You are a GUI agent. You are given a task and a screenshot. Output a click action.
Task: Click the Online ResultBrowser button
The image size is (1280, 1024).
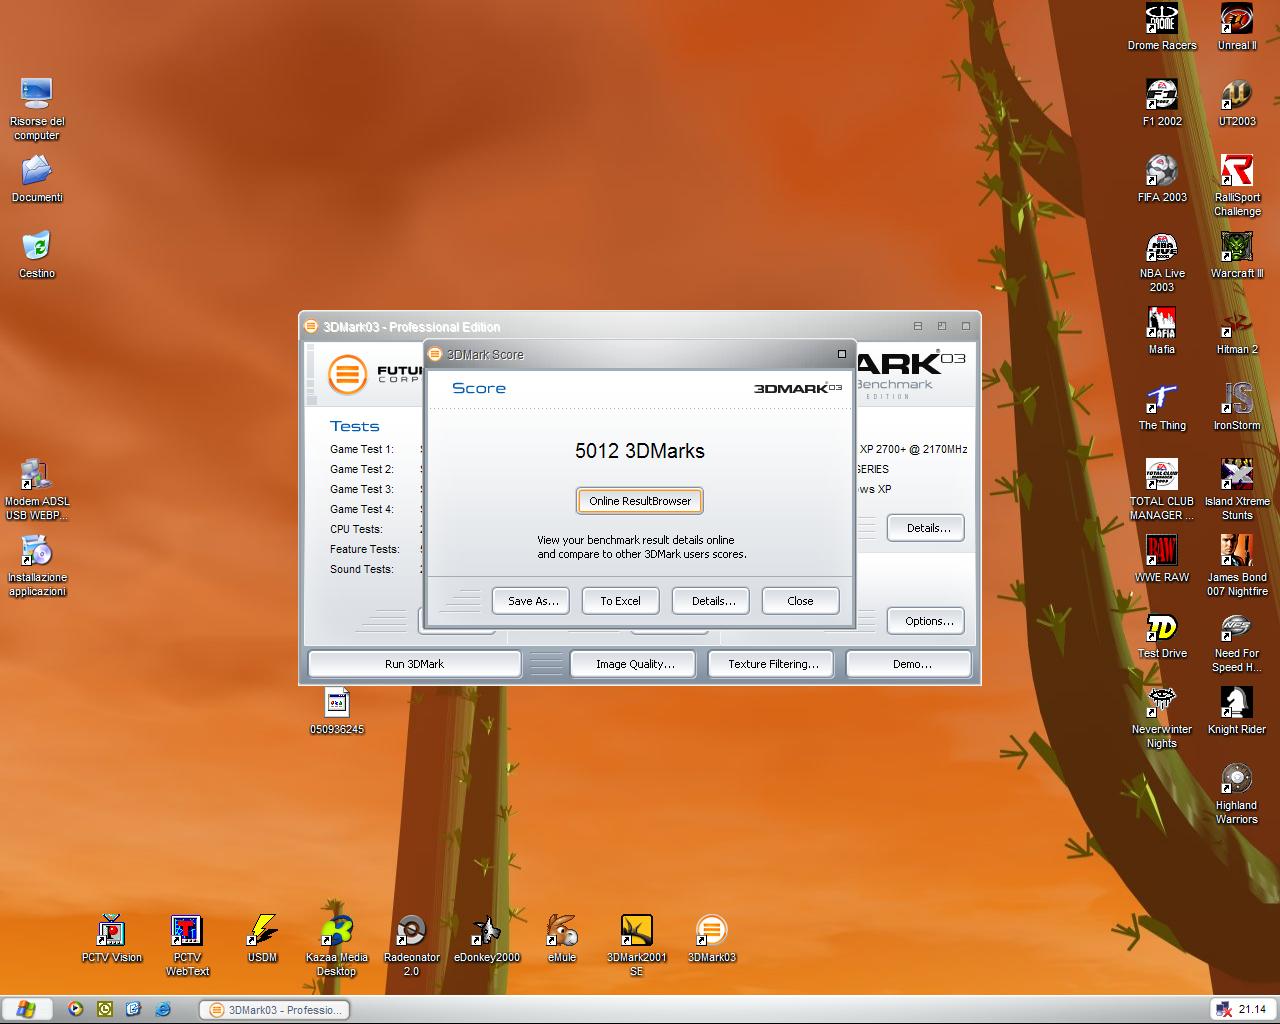640,501
